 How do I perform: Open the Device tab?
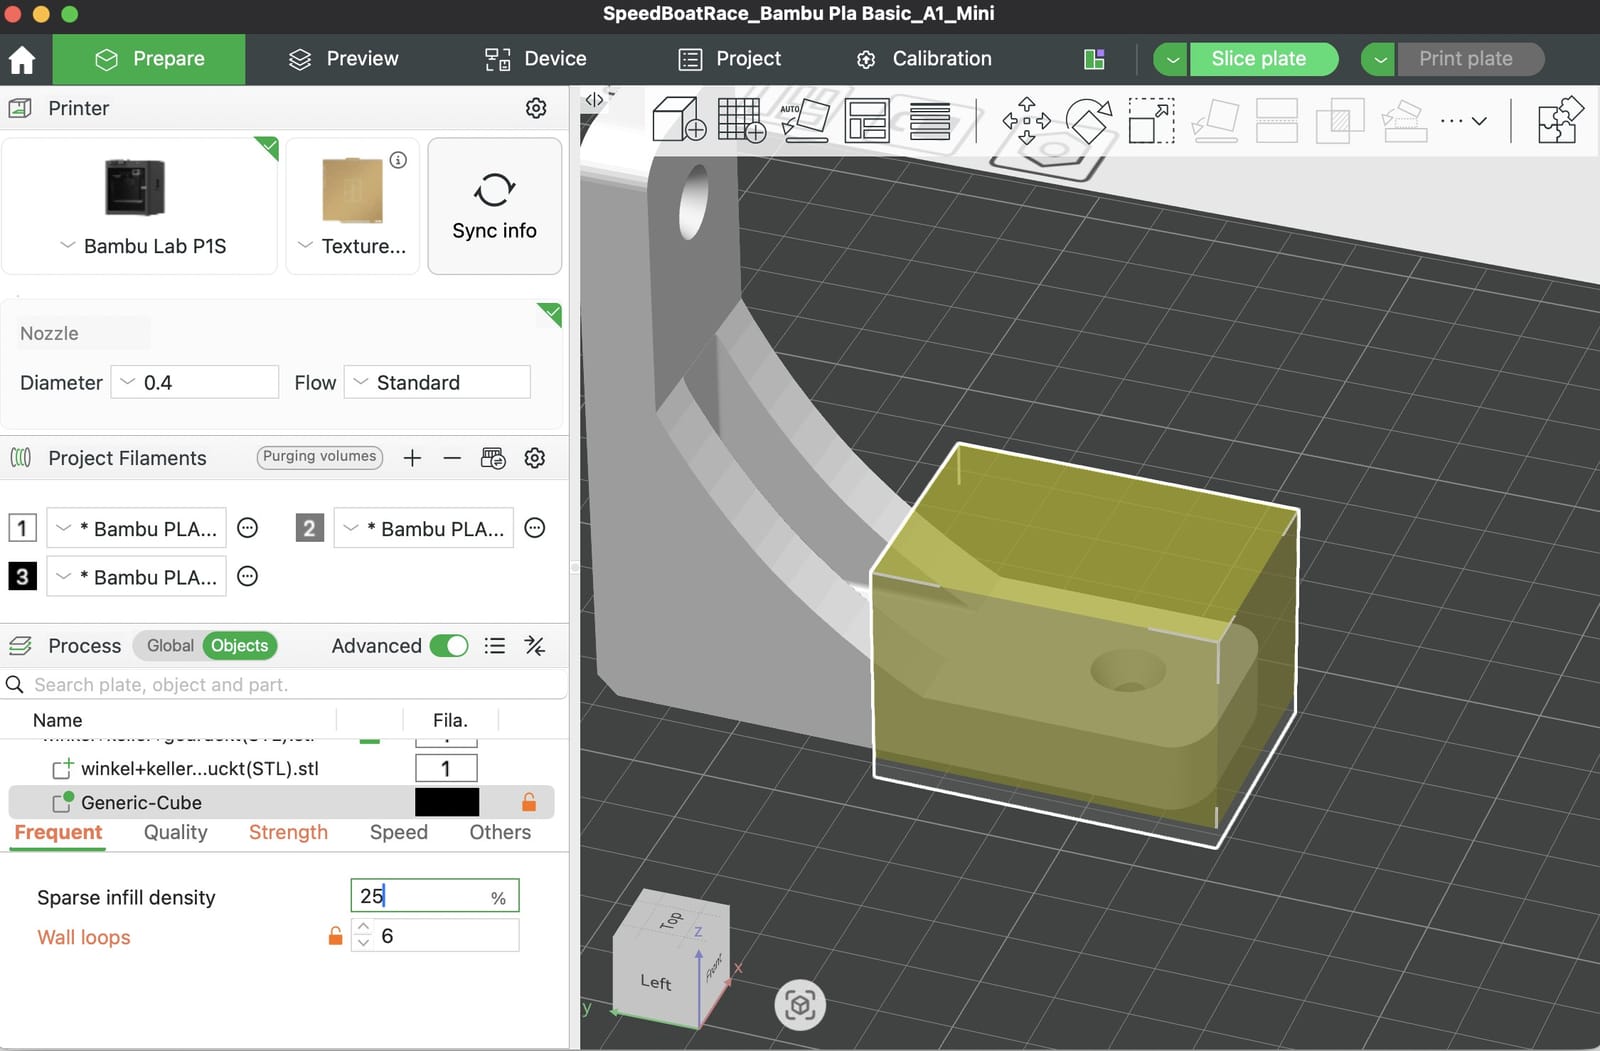(x=536, y=59)
